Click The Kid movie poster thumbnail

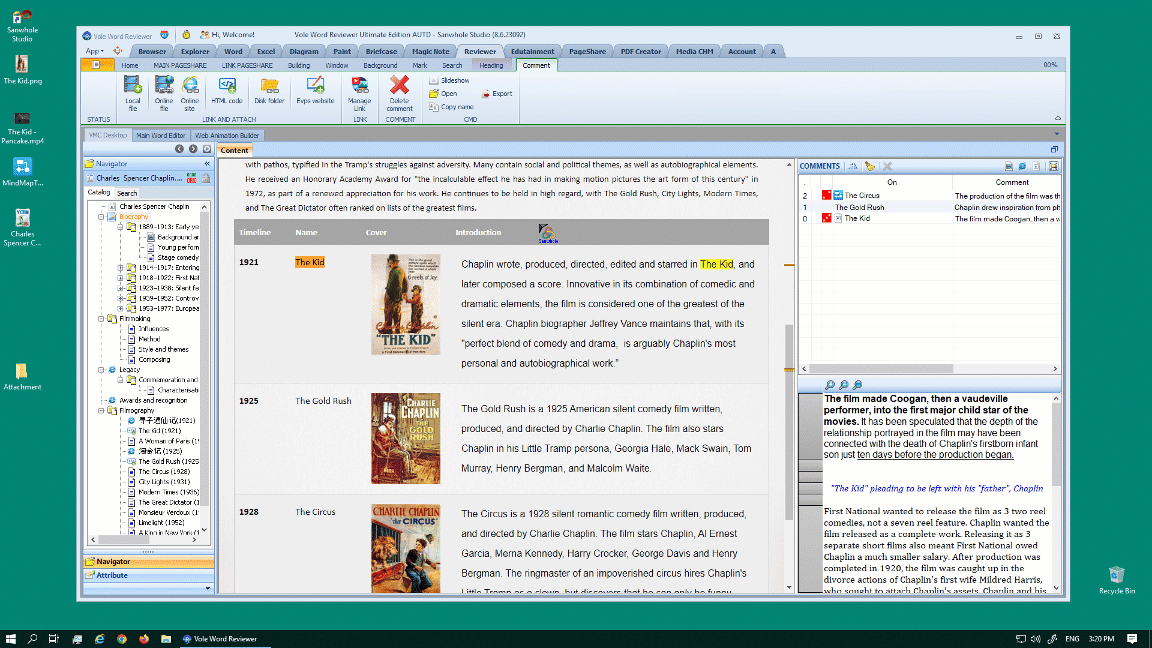point(405,304)
